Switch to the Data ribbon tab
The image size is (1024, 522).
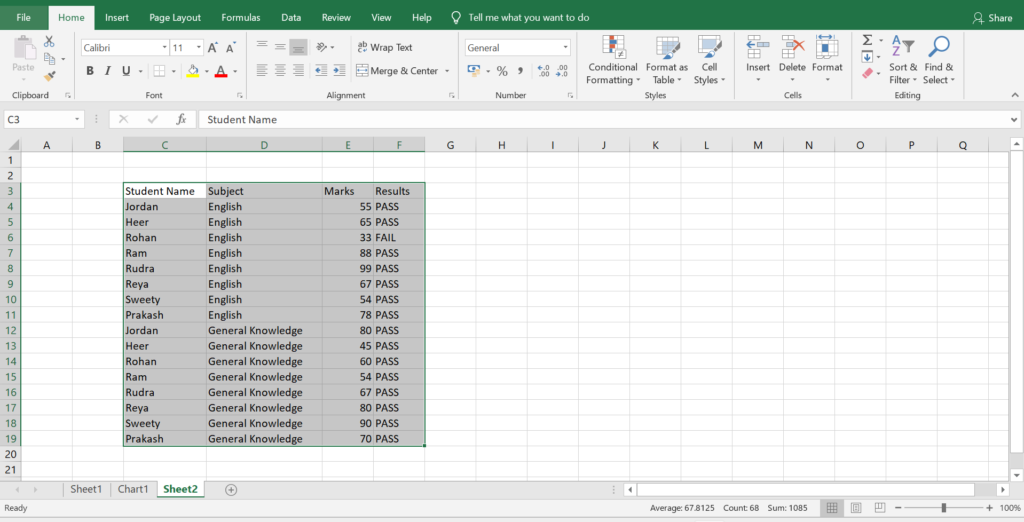coord(291,18)
